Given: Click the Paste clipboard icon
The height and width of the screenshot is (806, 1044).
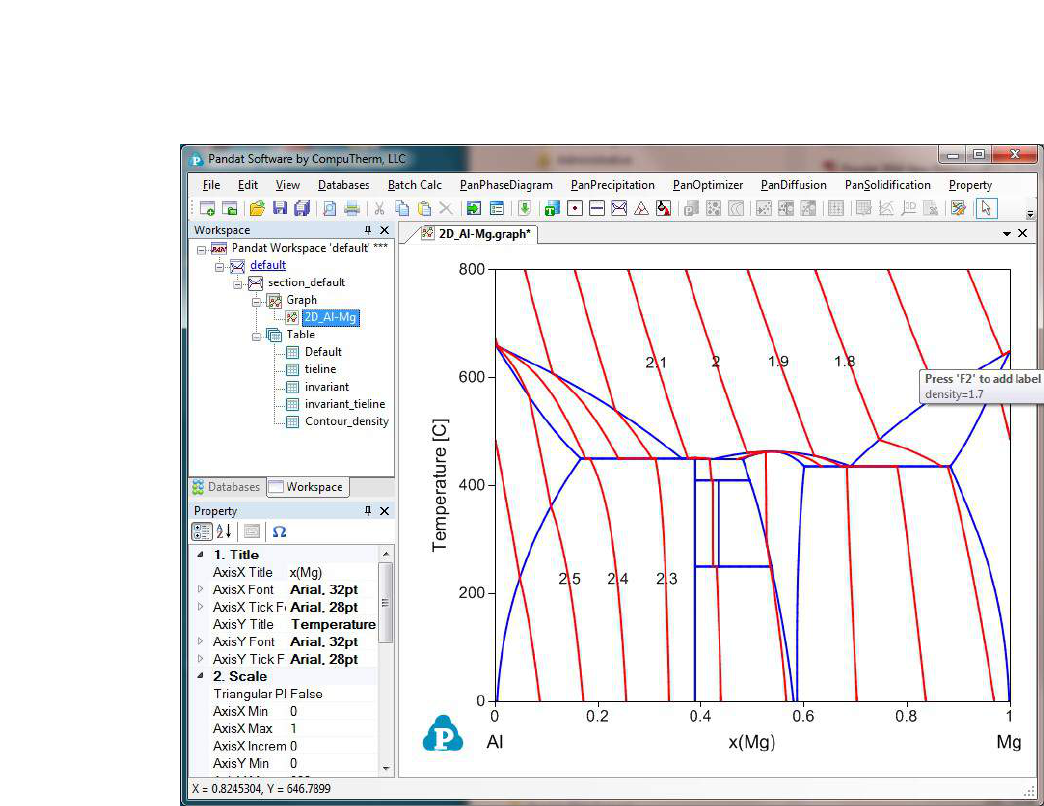Looking at the screenshot, I should tap(423, 208).
